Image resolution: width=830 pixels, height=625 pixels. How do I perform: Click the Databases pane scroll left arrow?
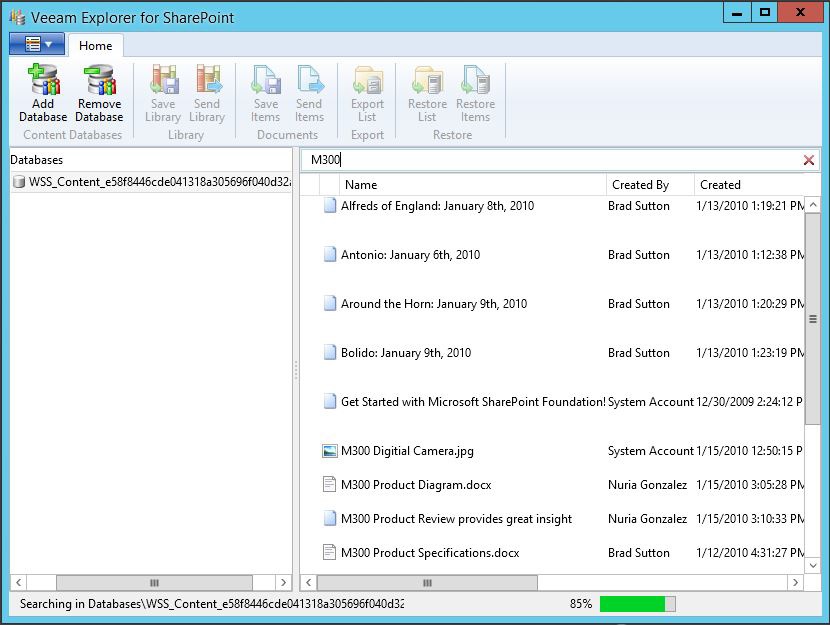click(x=19, y=583)
